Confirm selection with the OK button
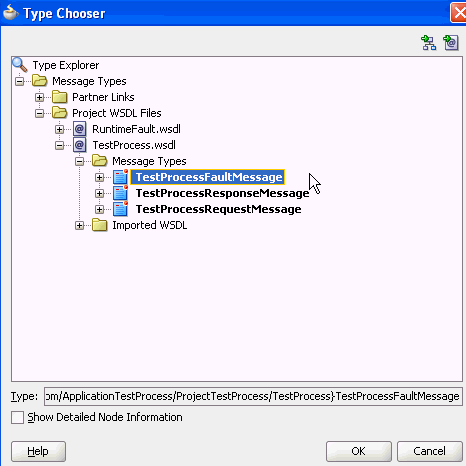 coord(359,451)
